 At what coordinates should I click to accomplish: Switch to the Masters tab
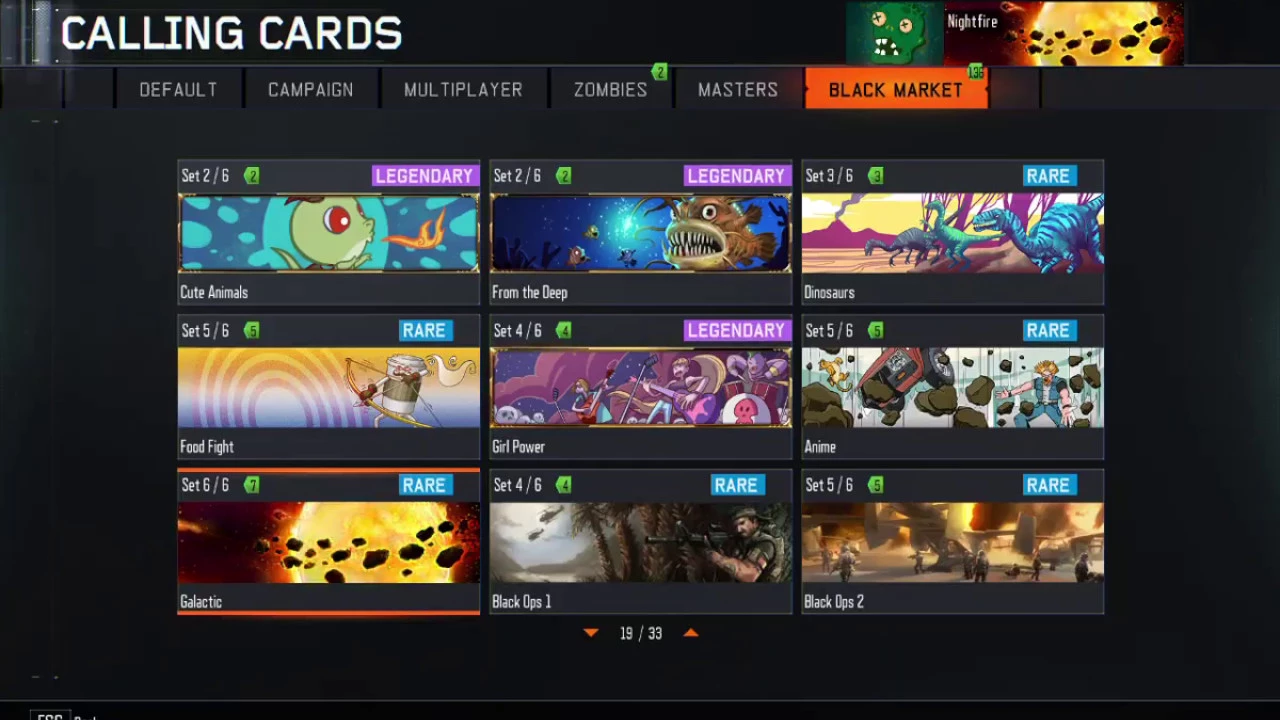738,90
